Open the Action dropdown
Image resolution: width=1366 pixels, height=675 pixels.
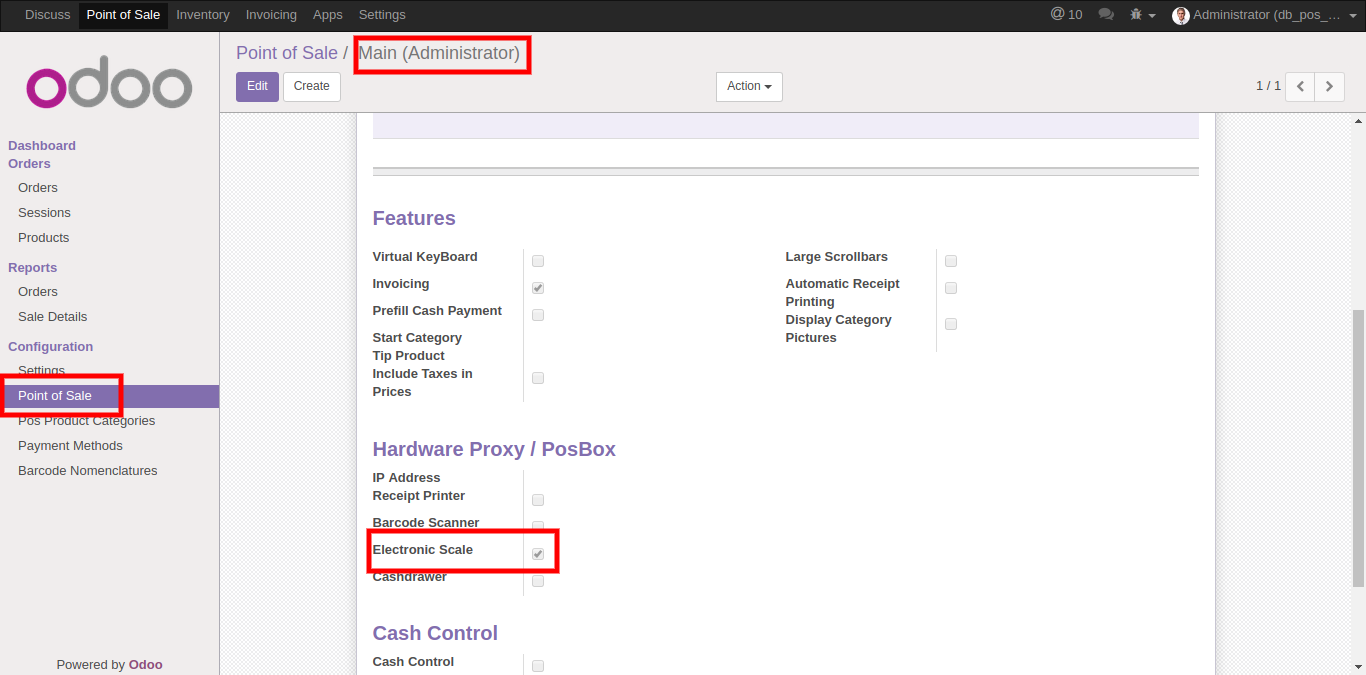coord(749,87)
